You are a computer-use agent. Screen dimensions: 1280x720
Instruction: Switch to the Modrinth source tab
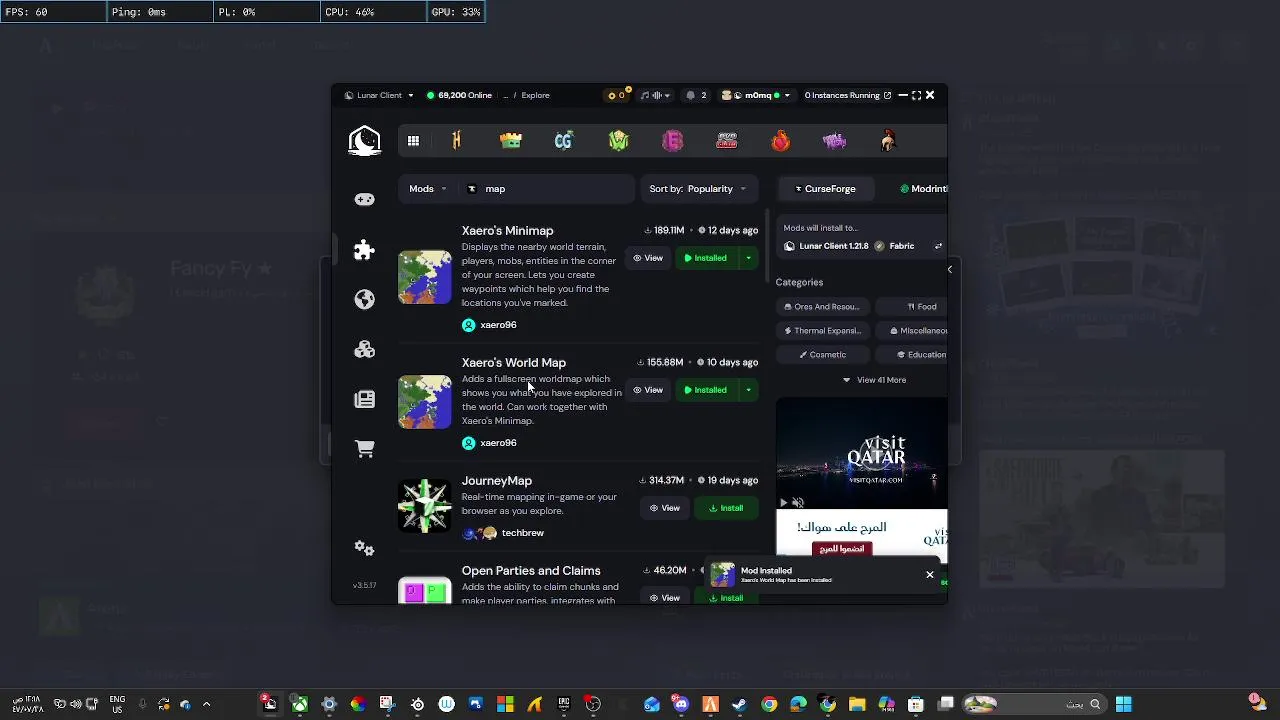click(x=922, y=188)
